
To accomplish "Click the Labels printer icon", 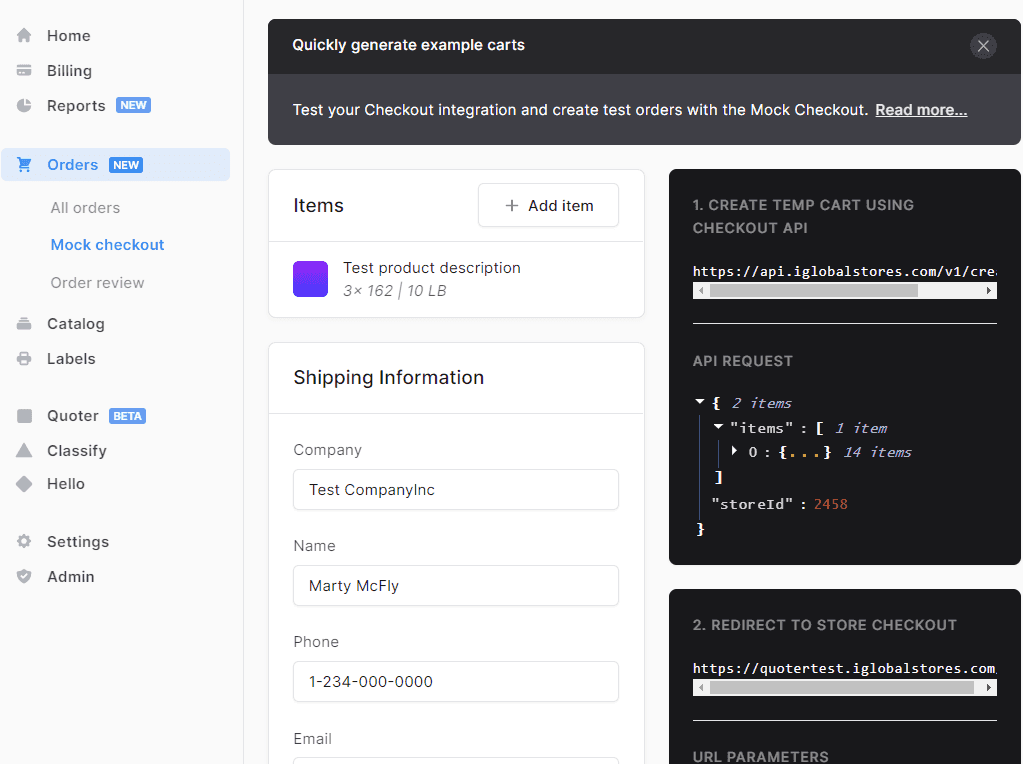I will pos(24,359).
